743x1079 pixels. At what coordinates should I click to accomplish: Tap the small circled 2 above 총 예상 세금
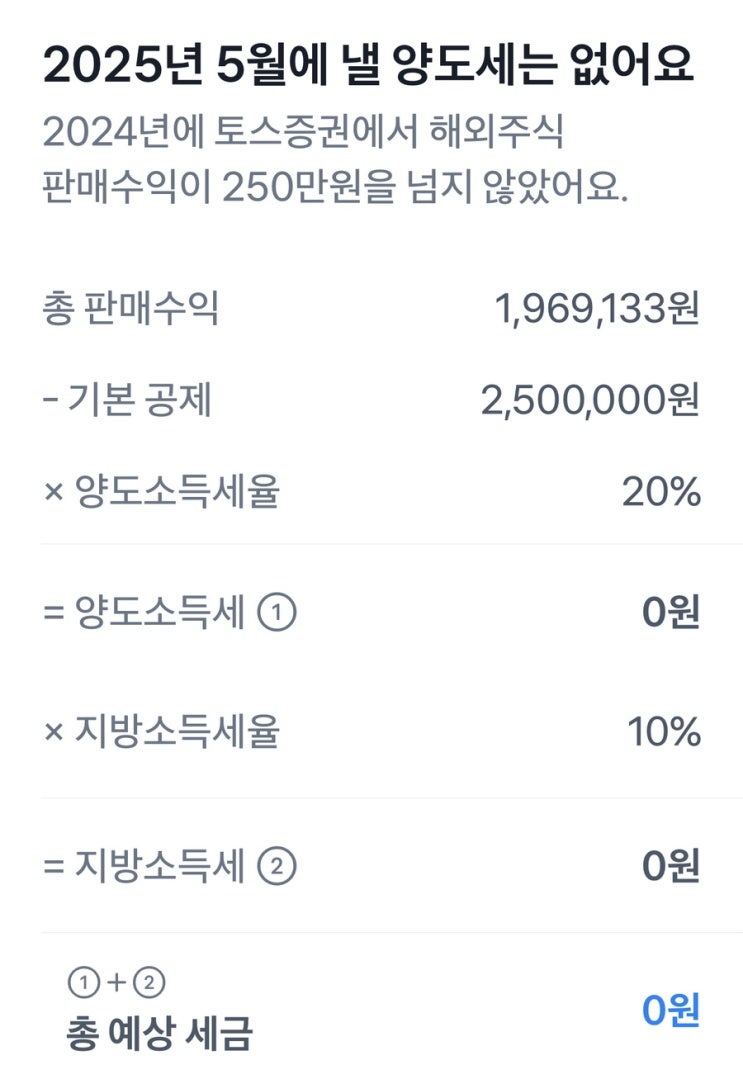tap(148, 983)
